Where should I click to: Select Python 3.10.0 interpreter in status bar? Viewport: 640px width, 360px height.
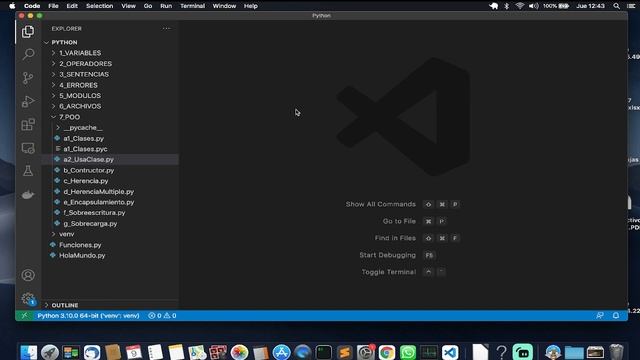[x=88, y=316]
